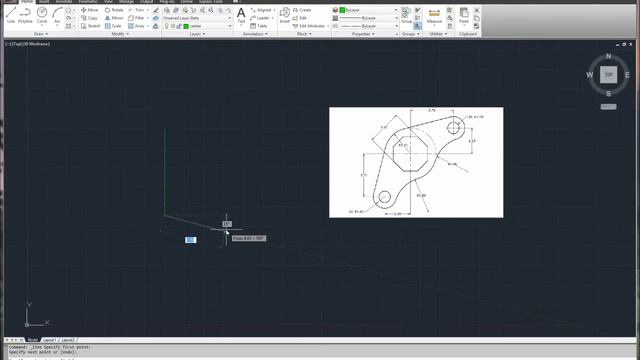This screenshot has height=360, width=640.
Task: Click the Insert block tool
Action: pyautogui.click(x=284, y=16)
